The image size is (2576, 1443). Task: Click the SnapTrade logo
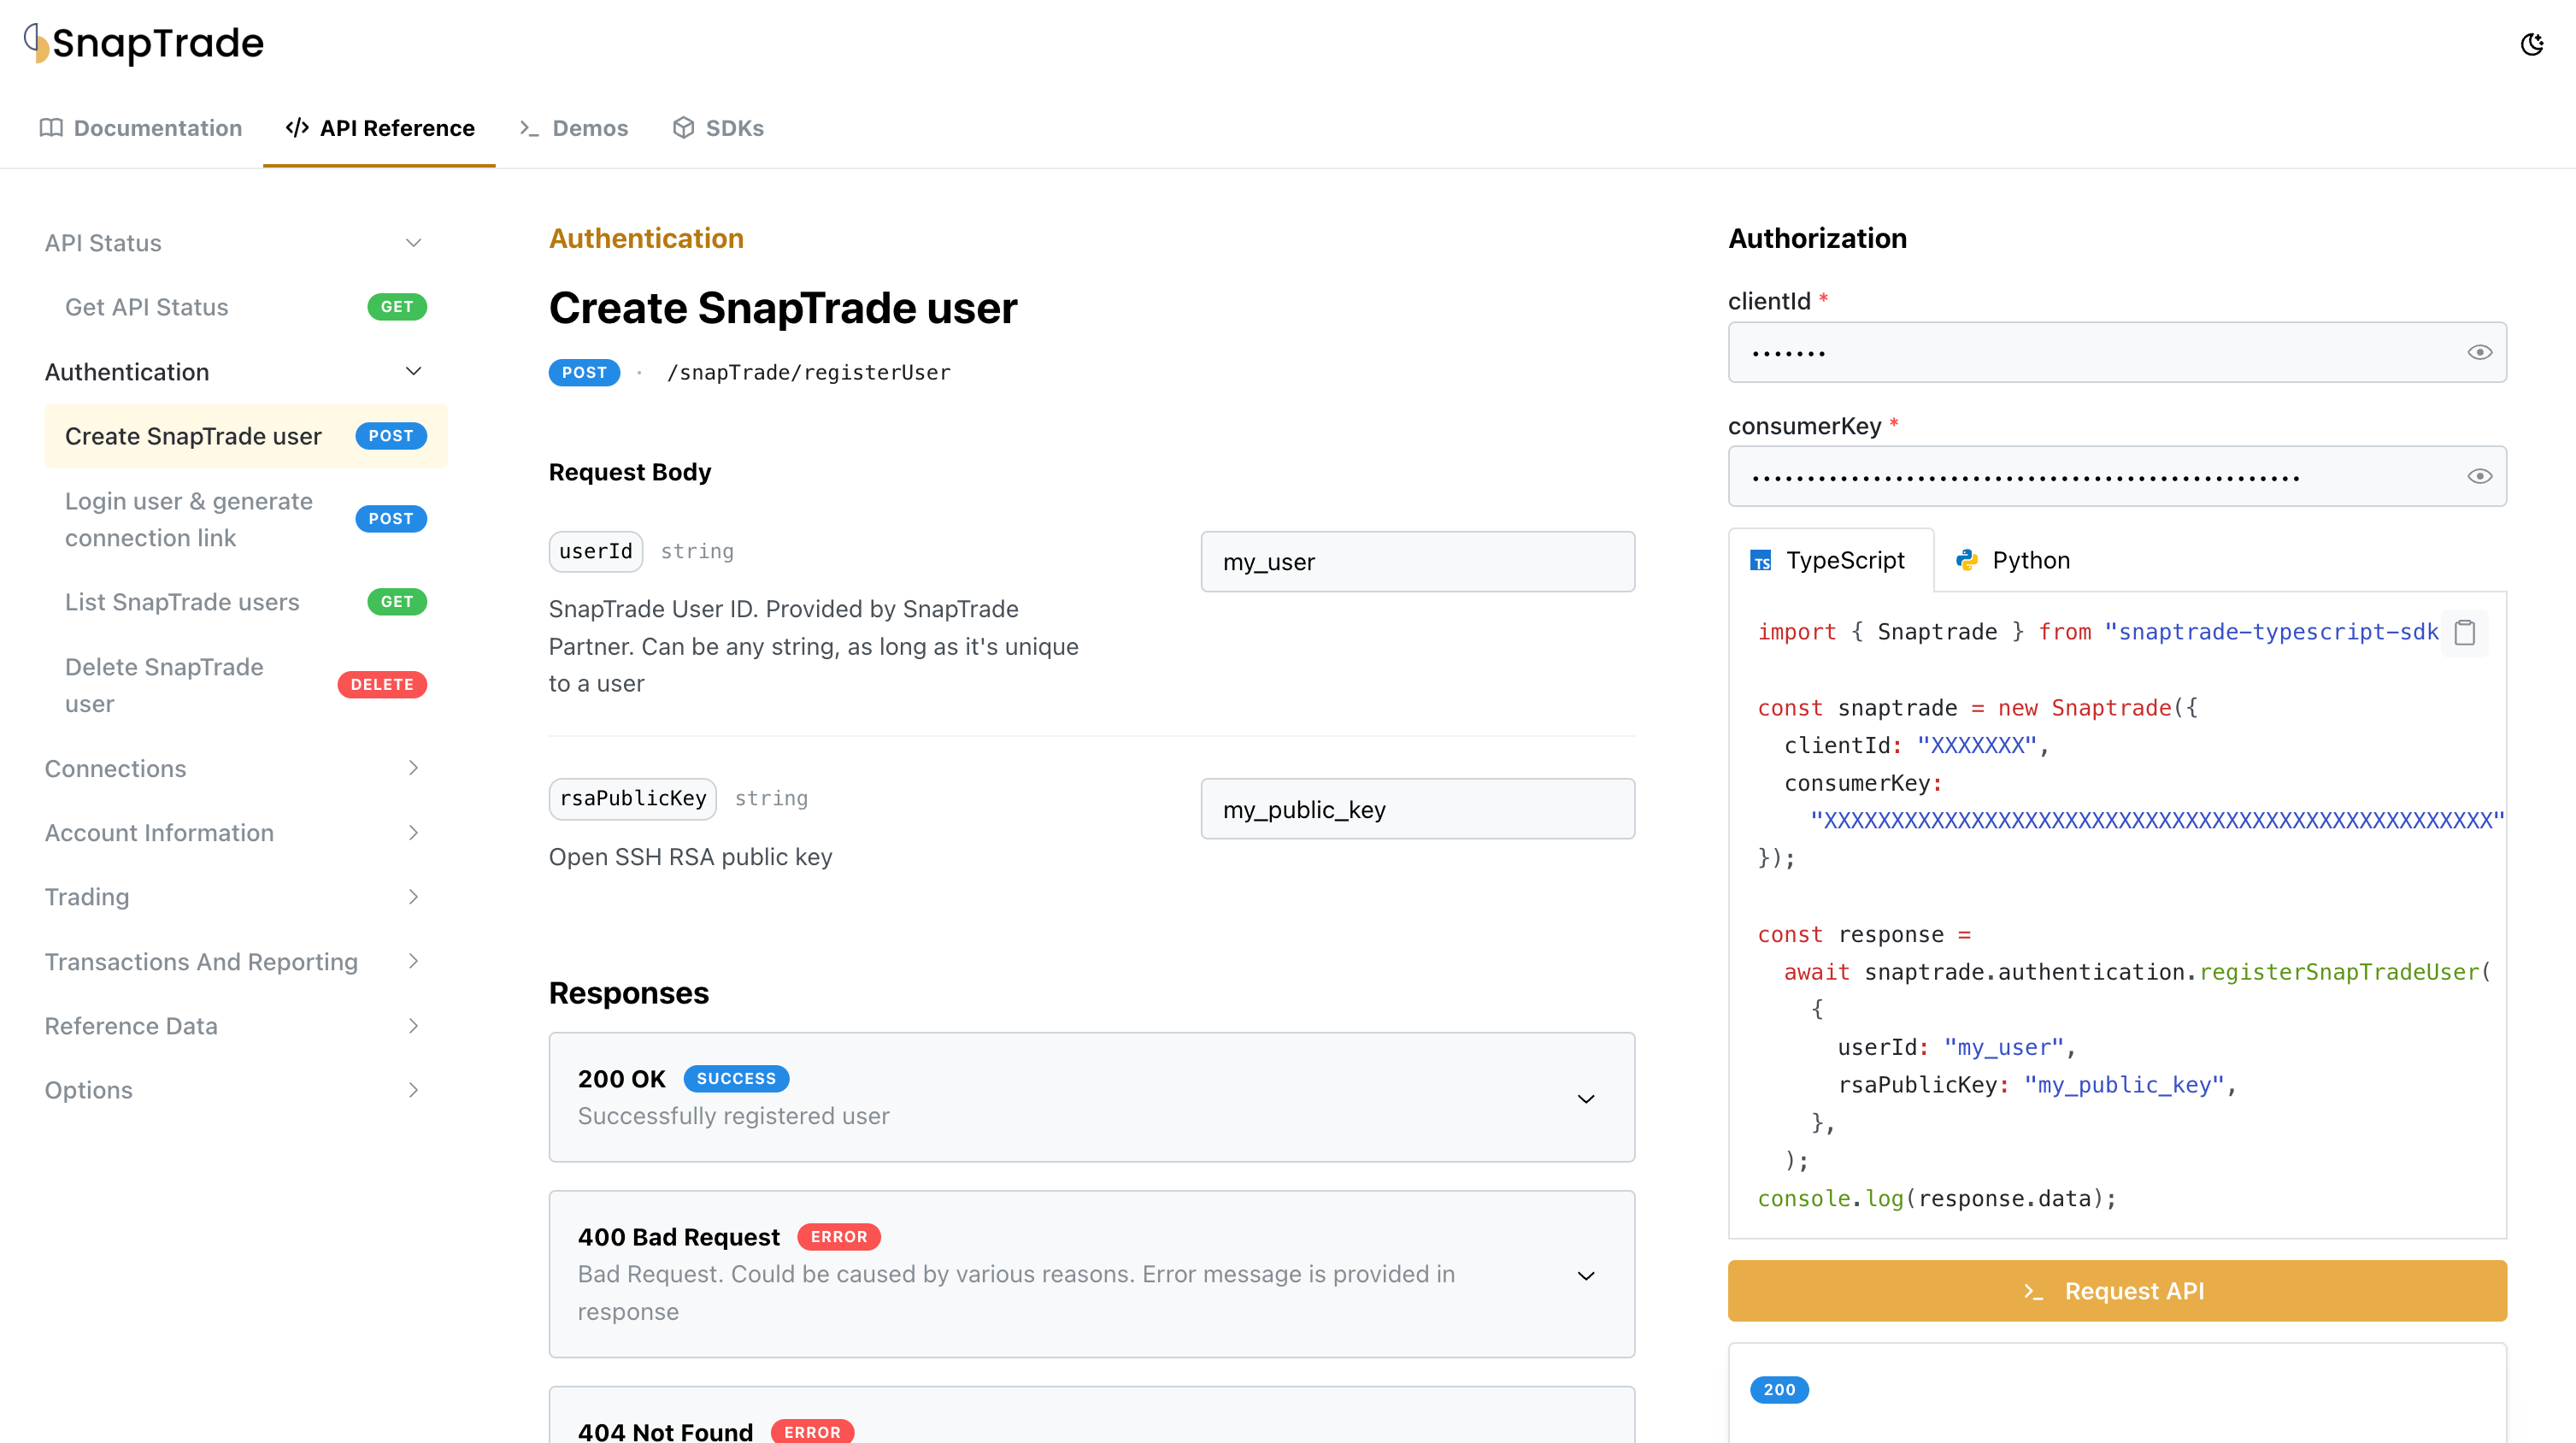point(144,43)
